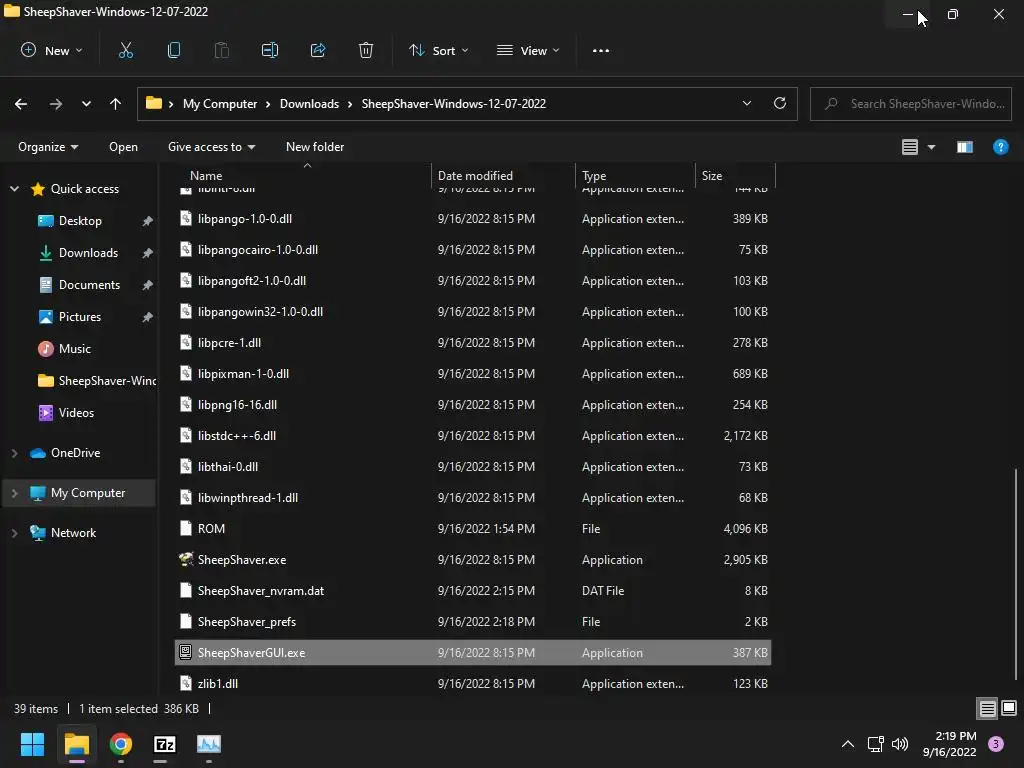Expand the My Computer tree node
This screenshot has height=768, width=1024.
pyautogui.click(x=14, y=493)
